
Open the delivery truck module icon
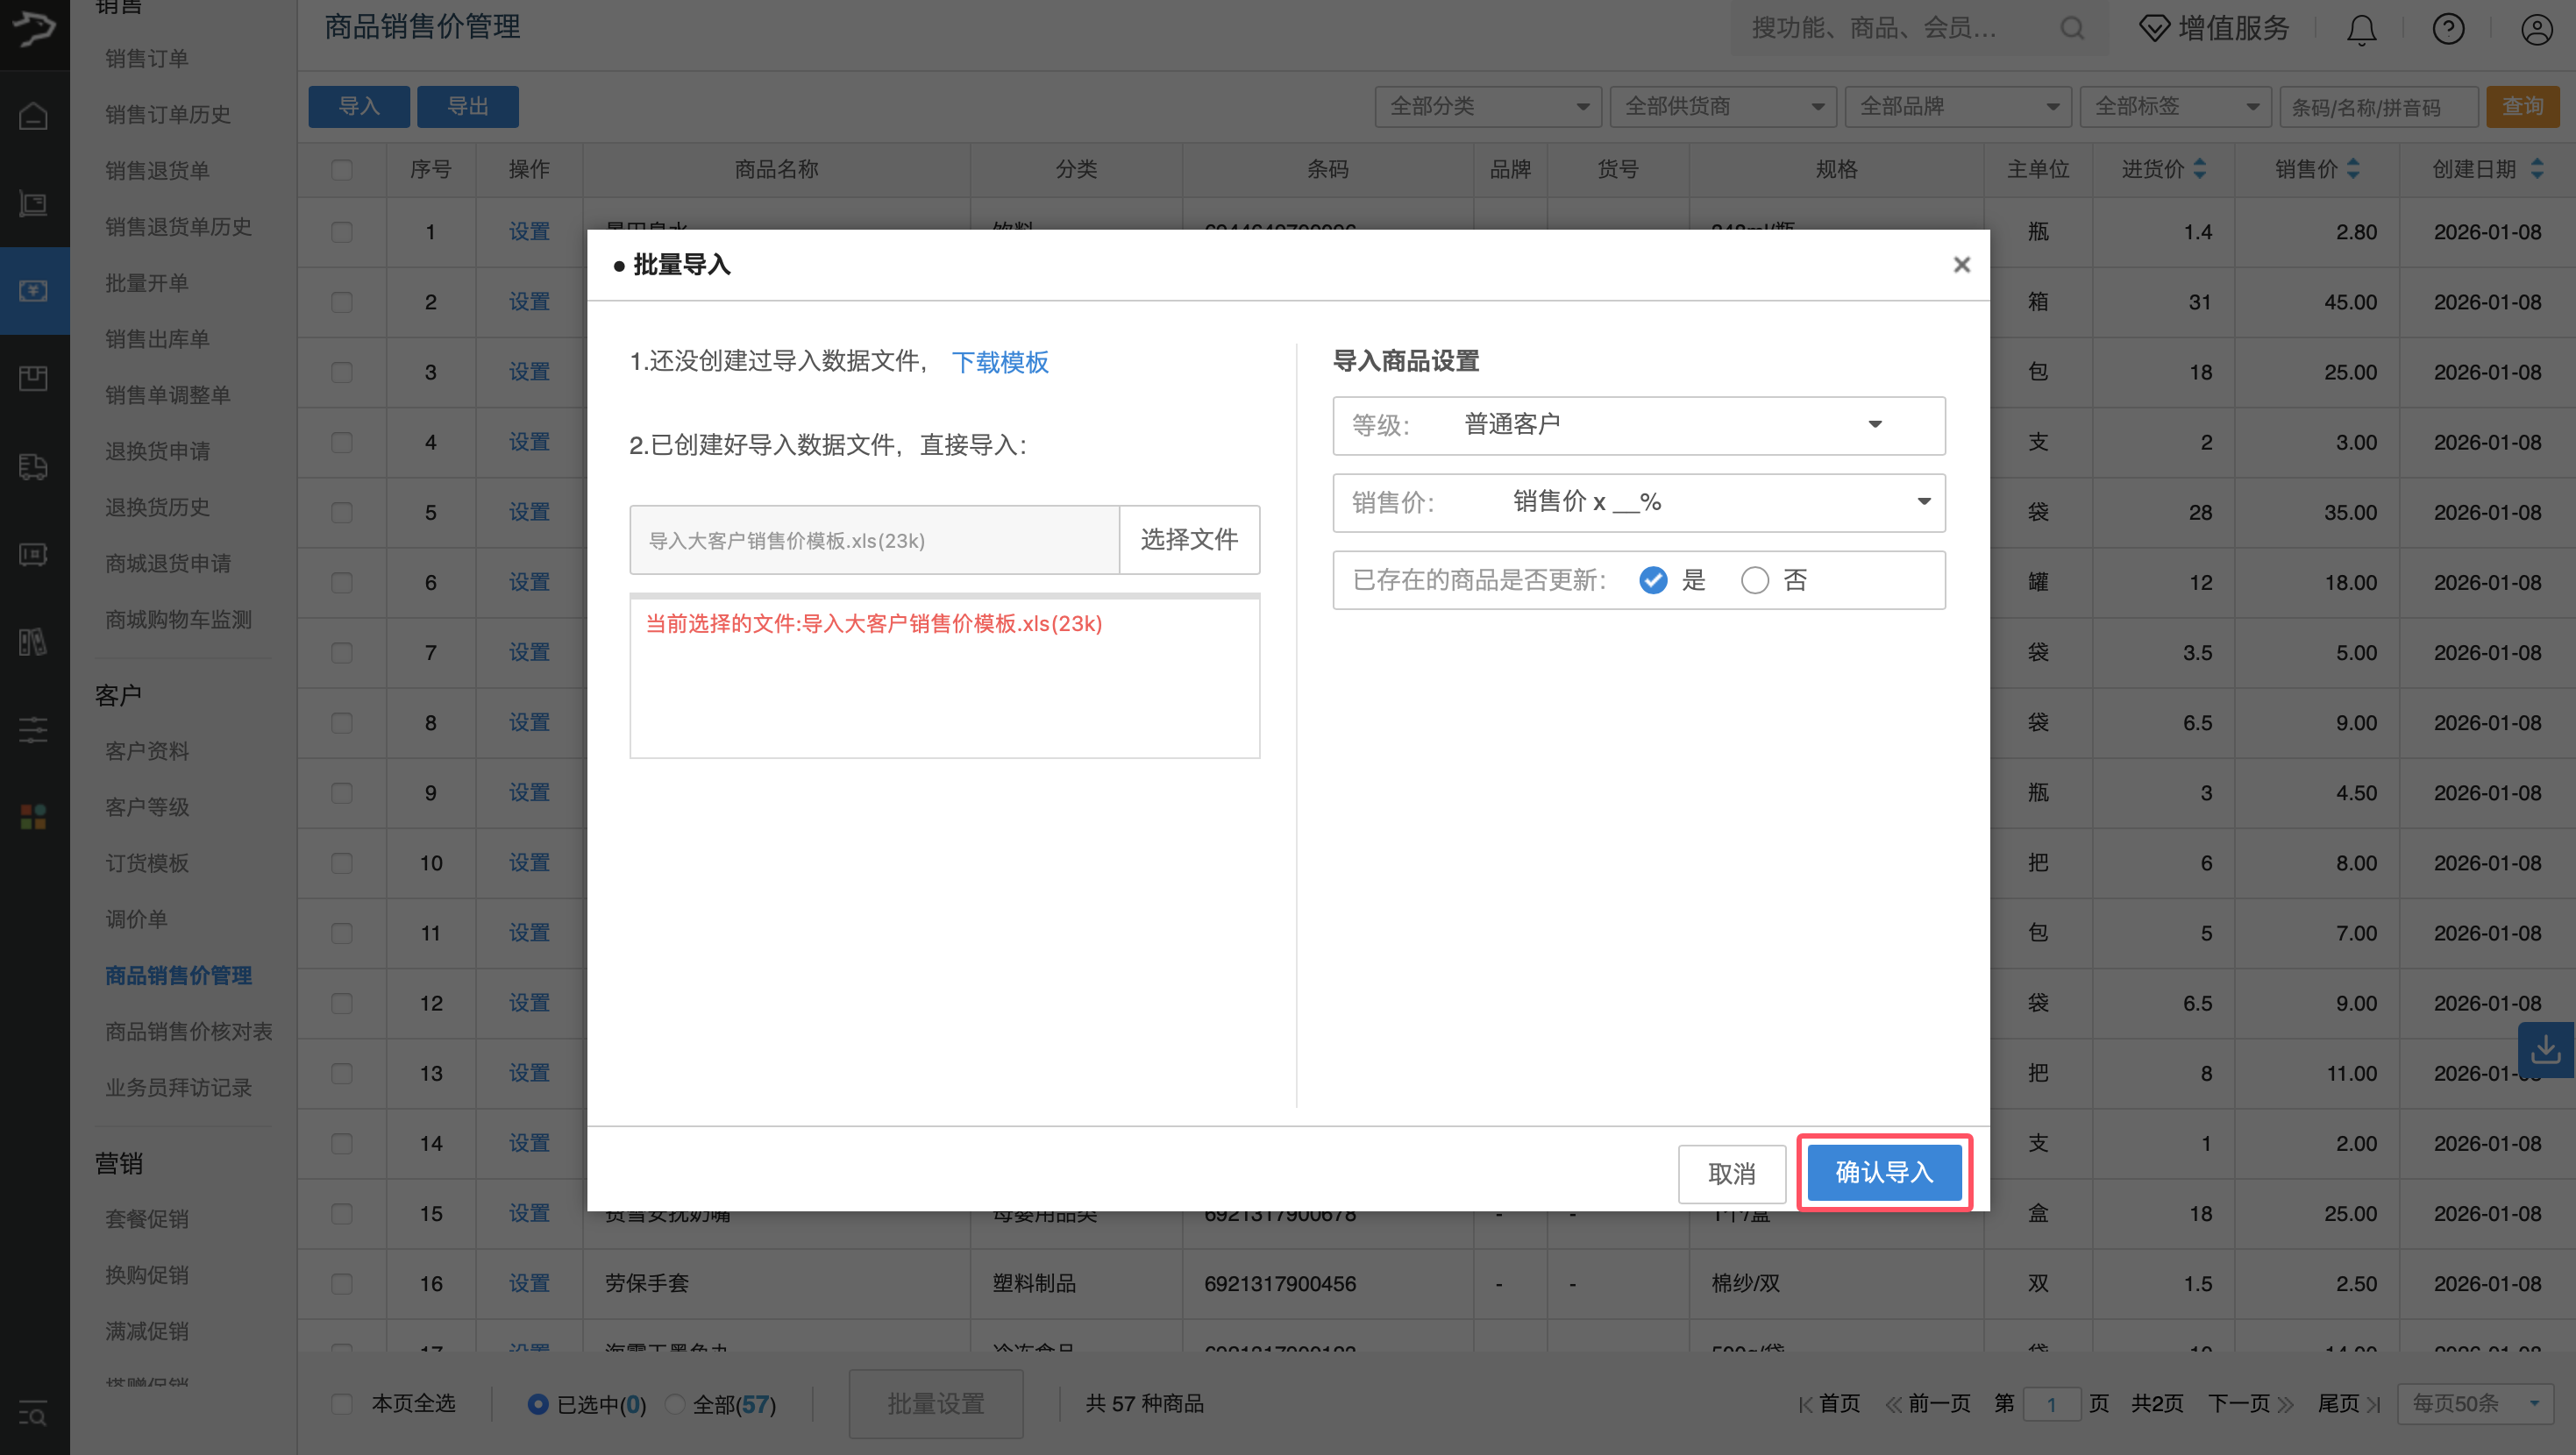(33, 467)
